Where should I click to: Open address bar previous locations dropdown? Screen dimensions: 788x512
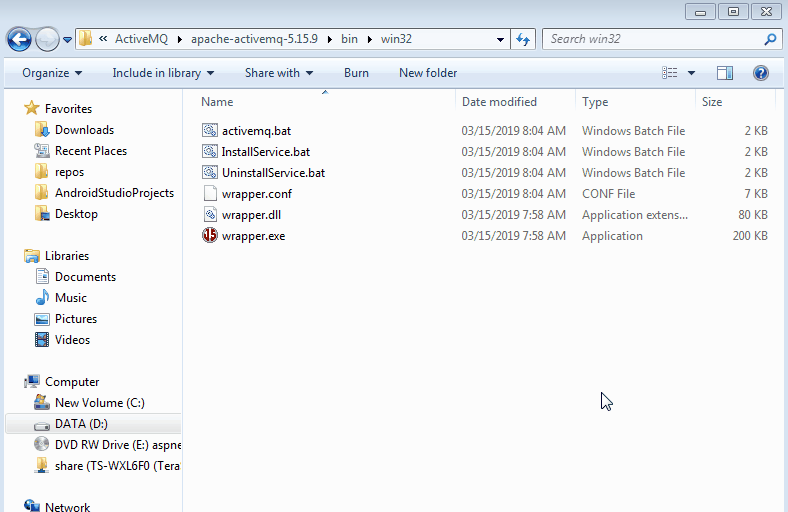pos(500,39)
